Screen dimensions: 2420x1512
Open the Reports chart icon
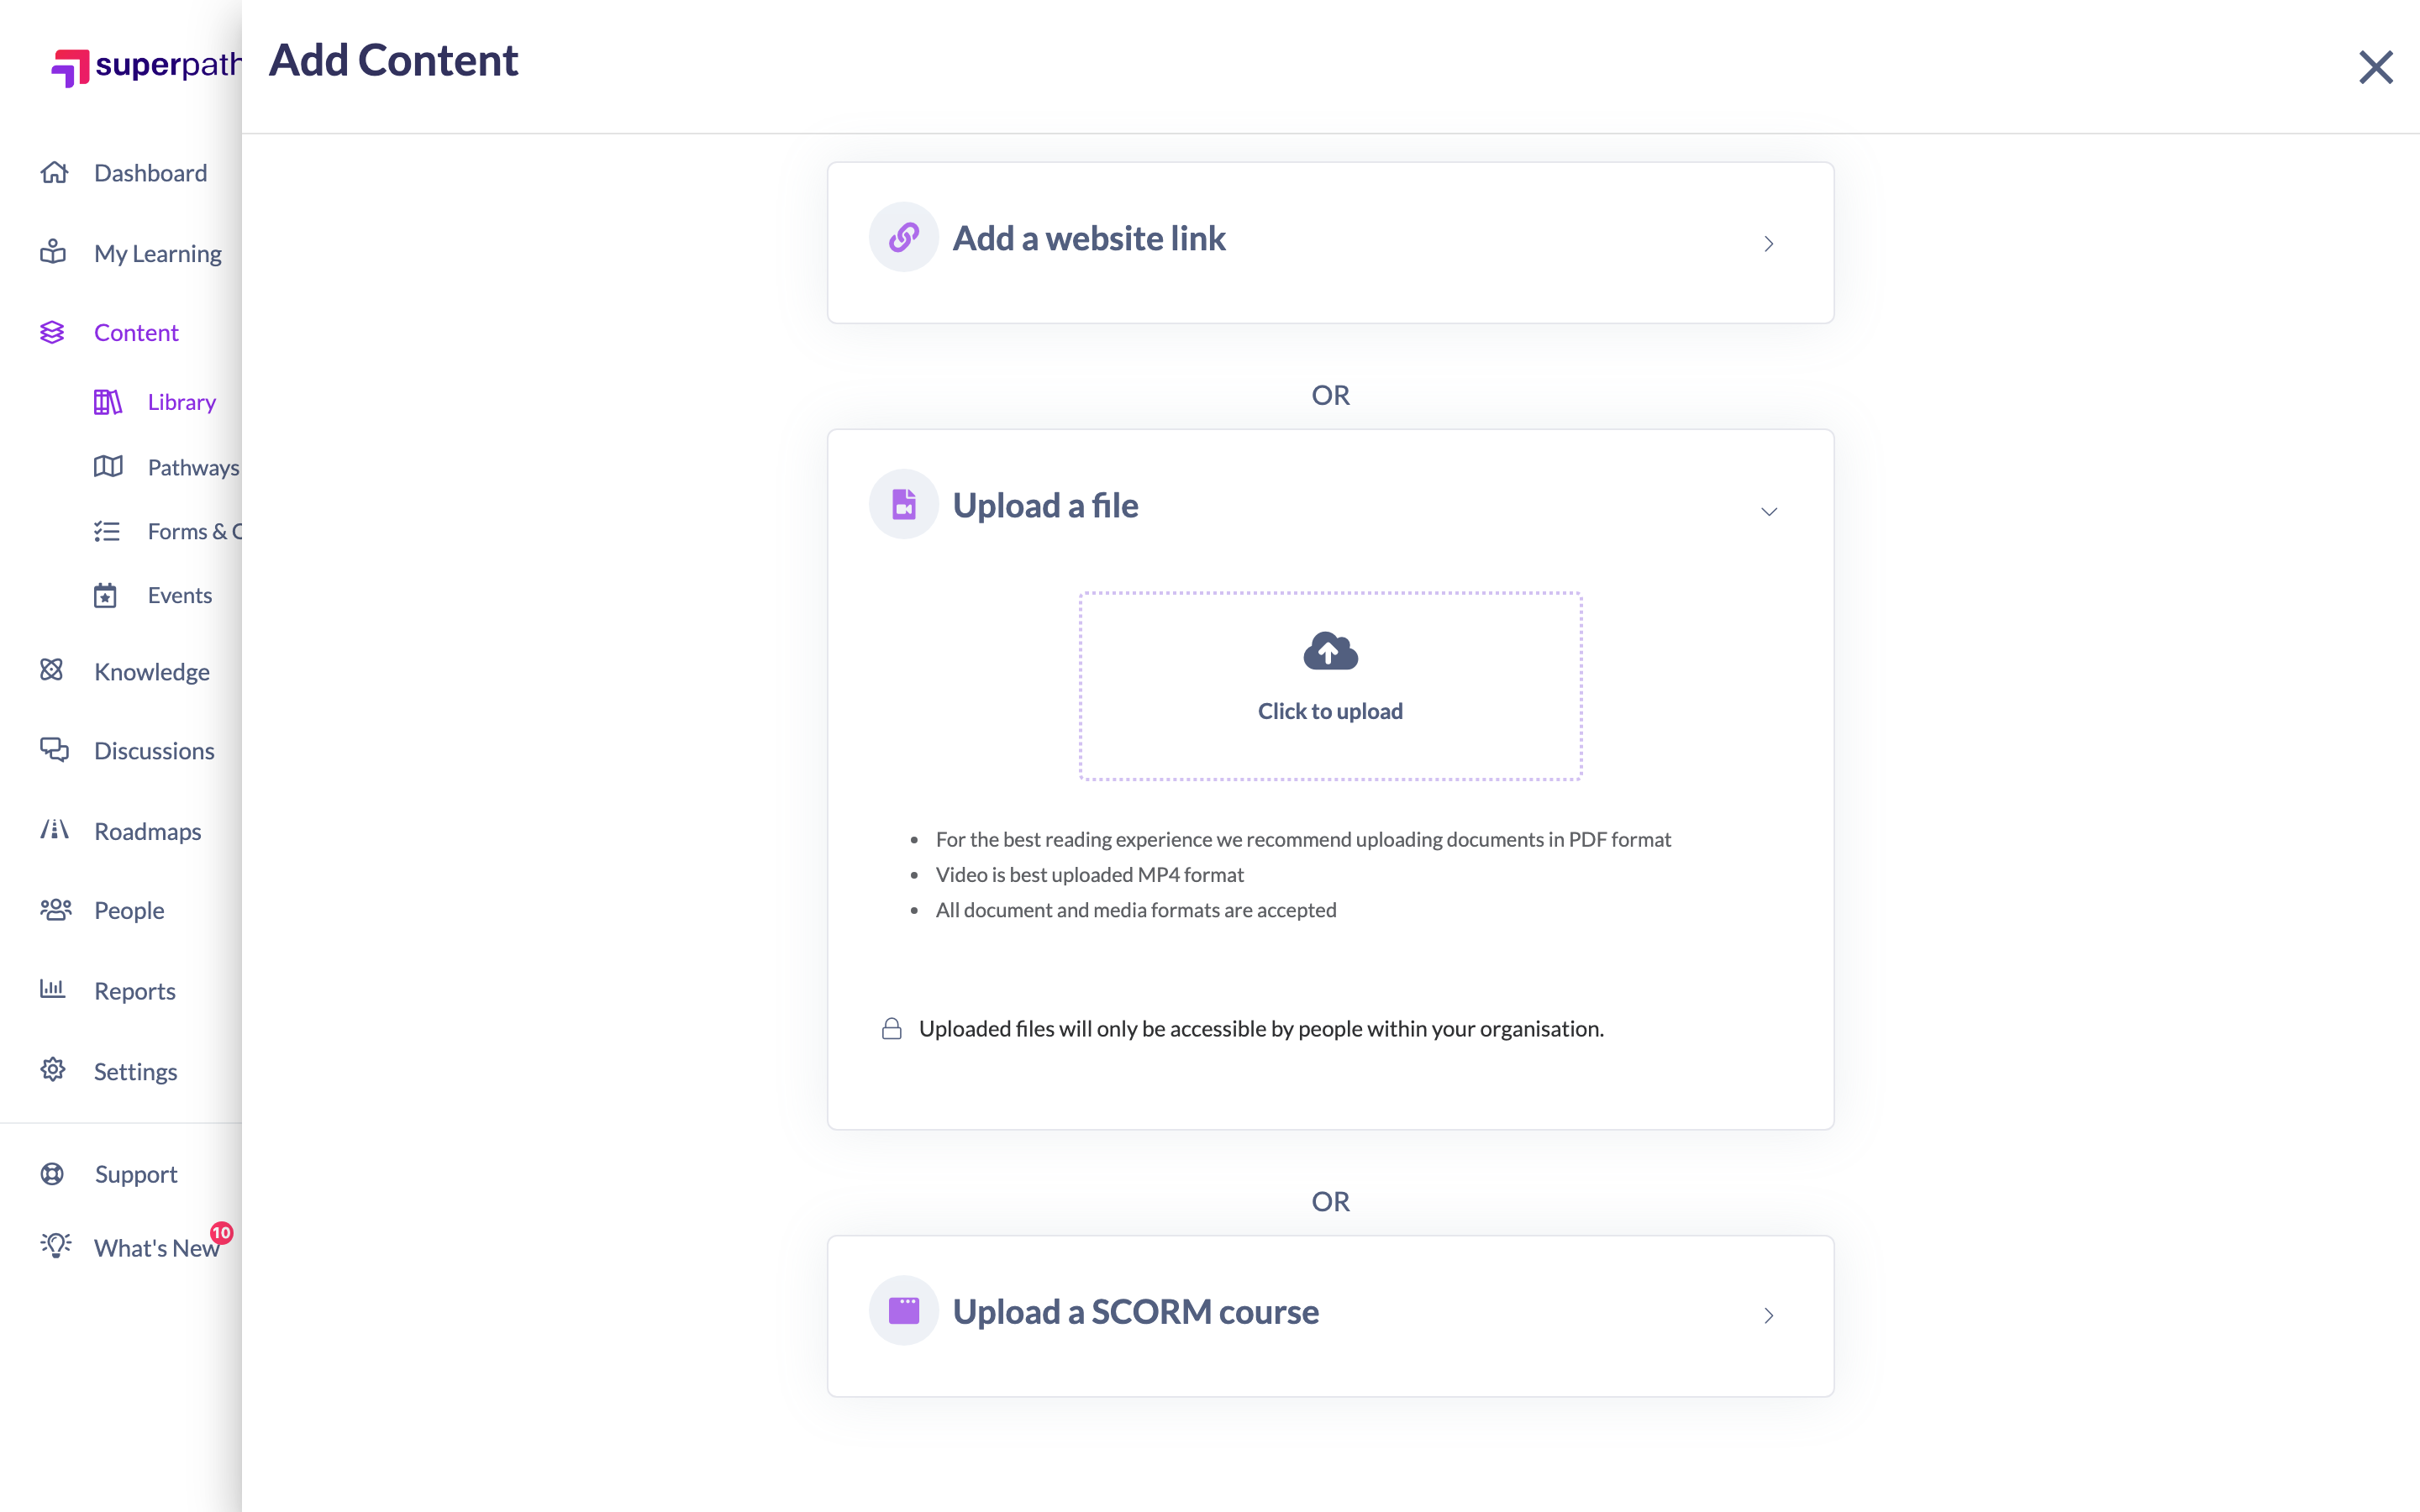click(x=52, y=989)
